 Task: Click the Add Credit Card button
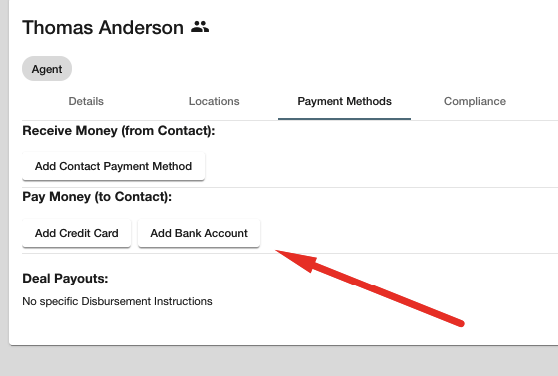(x=77, y=233)
